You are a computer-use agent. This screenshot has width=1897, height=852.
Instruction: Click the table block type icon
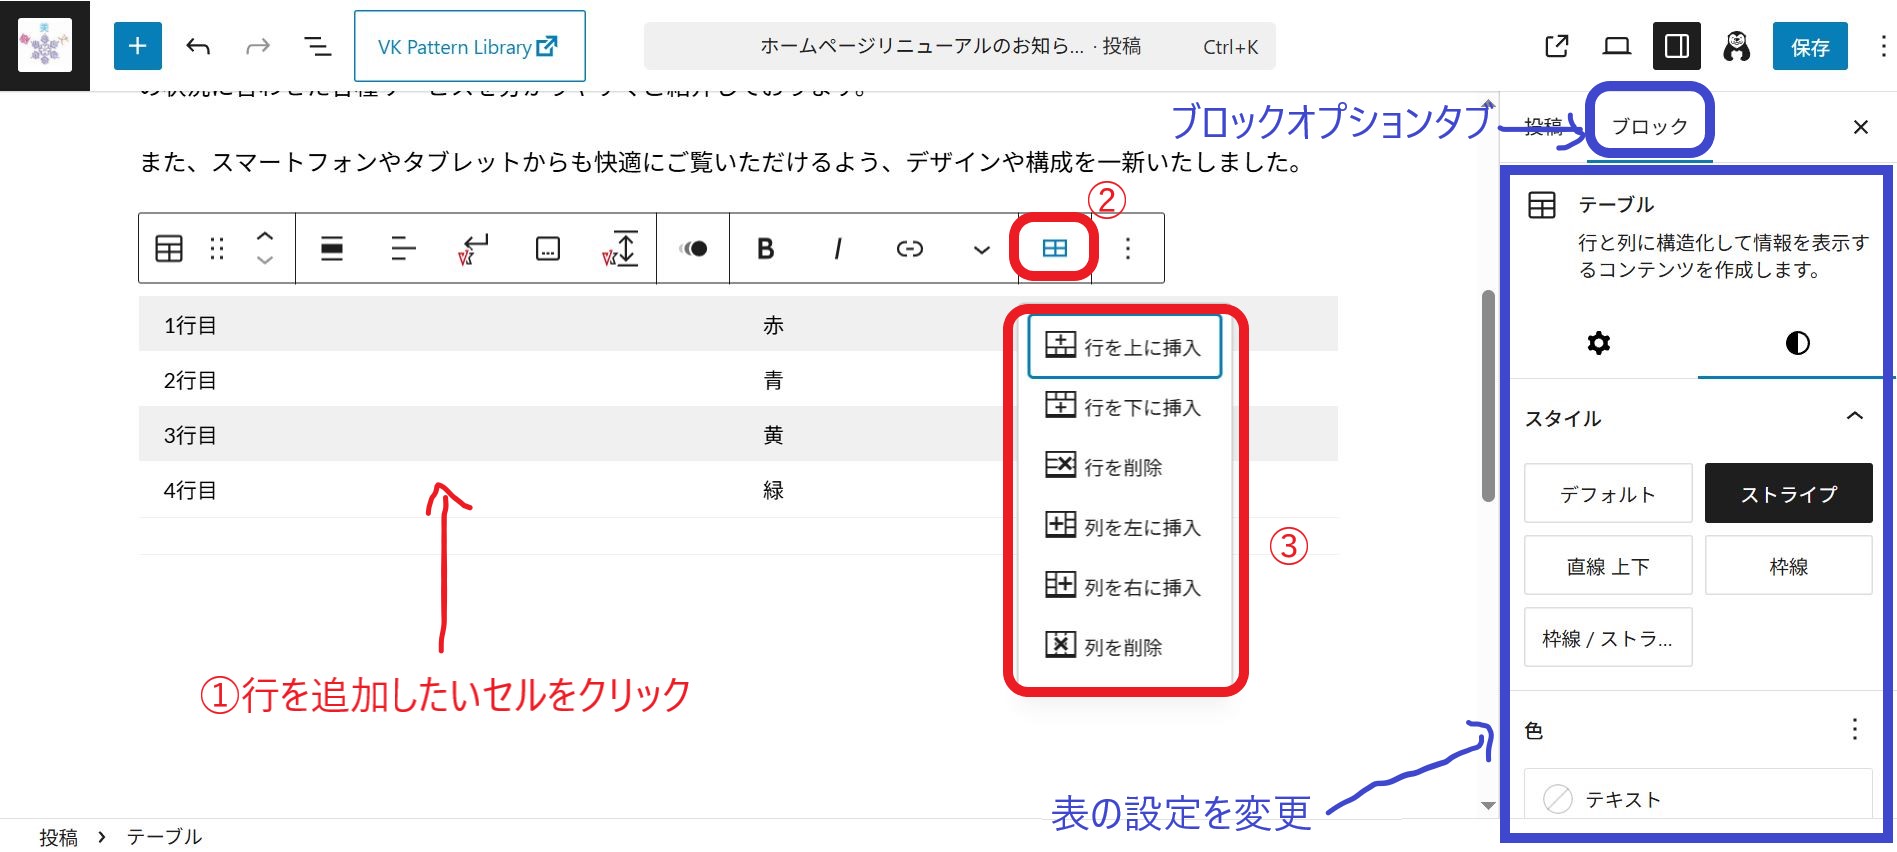coord(169,249)
